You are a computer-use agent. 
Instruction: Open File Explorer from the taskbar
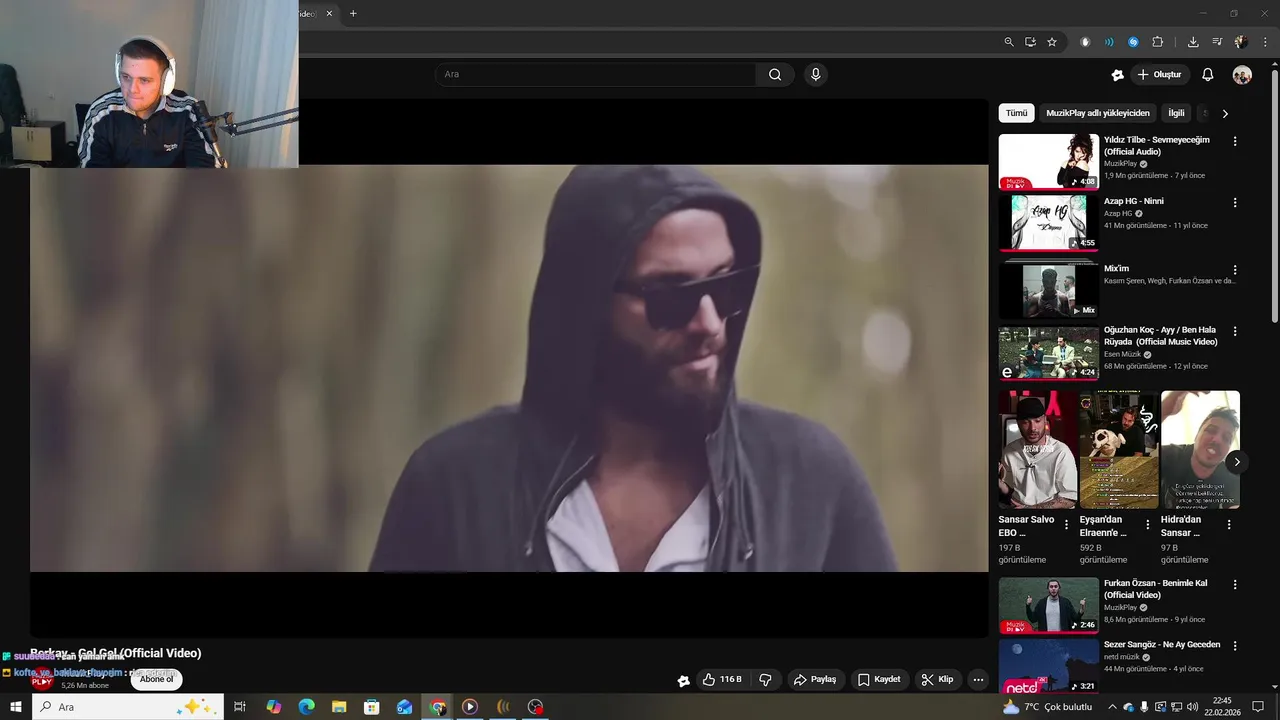(339, 707)
